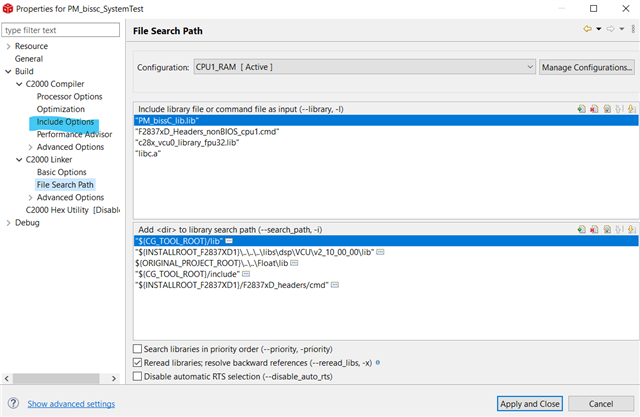Select Basic Options under C2000 Linker
The width and height of the screenshot is (640, 417).
point(61,172)
